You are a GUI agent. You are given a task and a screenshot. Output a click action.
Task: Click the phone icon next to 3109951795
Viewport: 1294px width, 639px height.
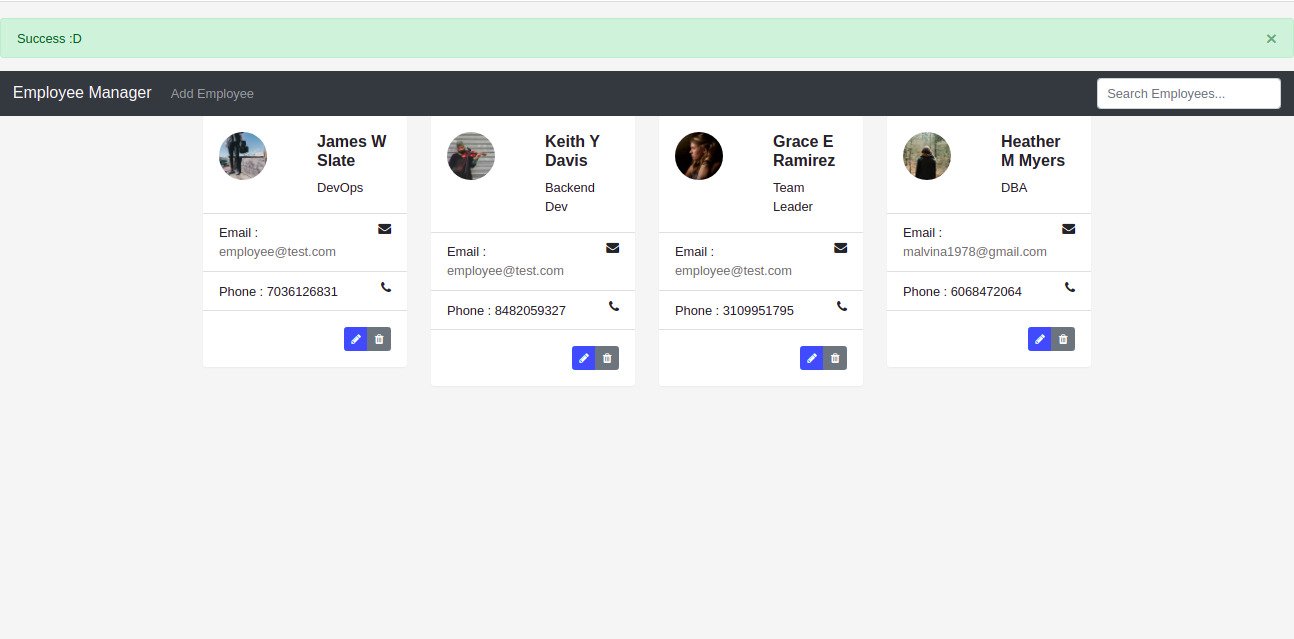(842, 306)
